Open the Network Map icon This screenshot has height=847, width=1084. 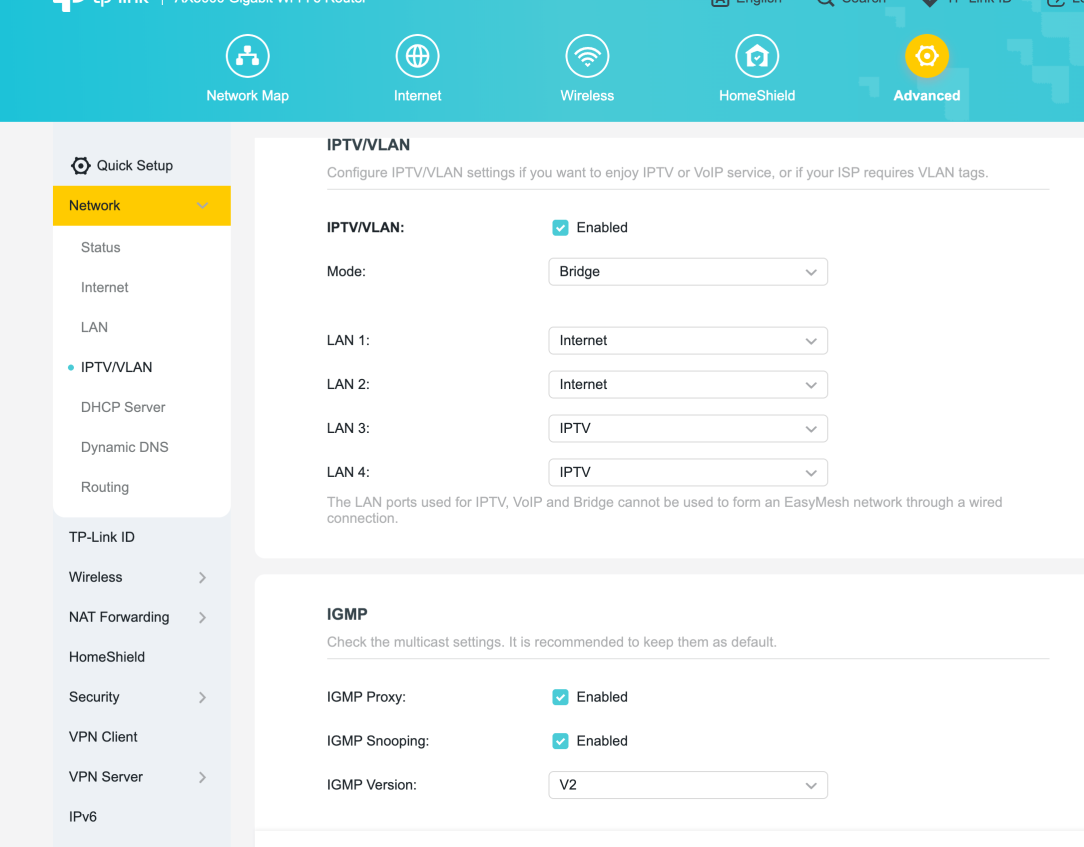[247, 56]
